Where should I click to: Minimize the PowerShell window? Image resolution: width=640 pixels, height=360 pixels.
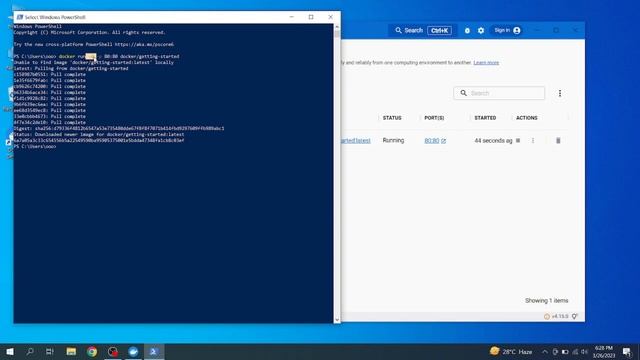point(291,17)
